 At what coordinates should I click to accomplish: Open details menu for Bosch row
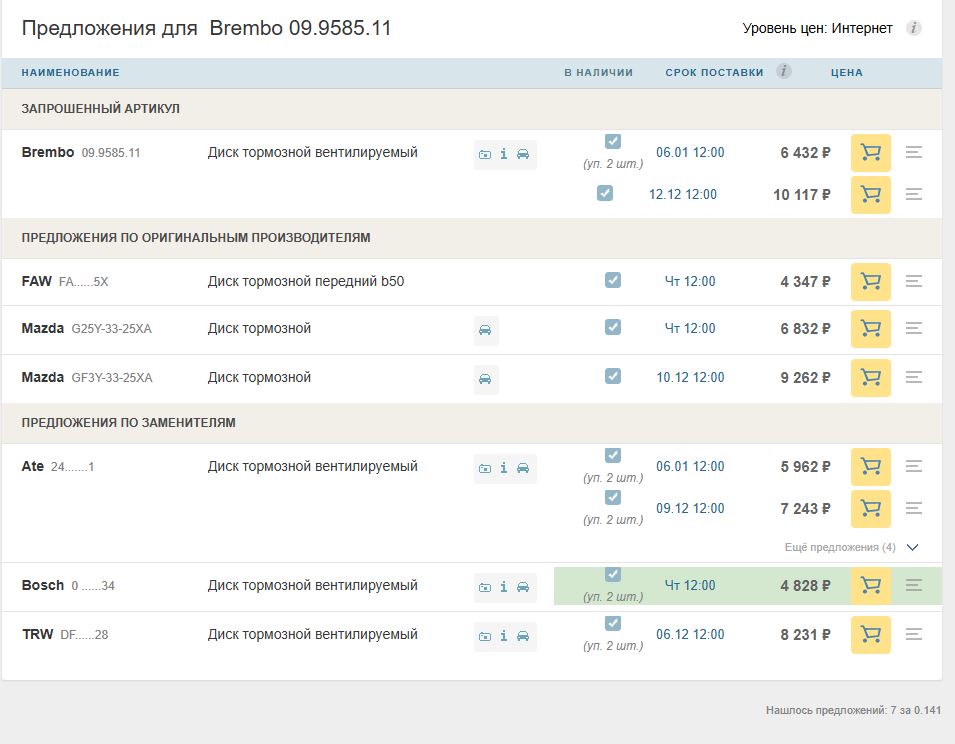click(x=914, y=585)
